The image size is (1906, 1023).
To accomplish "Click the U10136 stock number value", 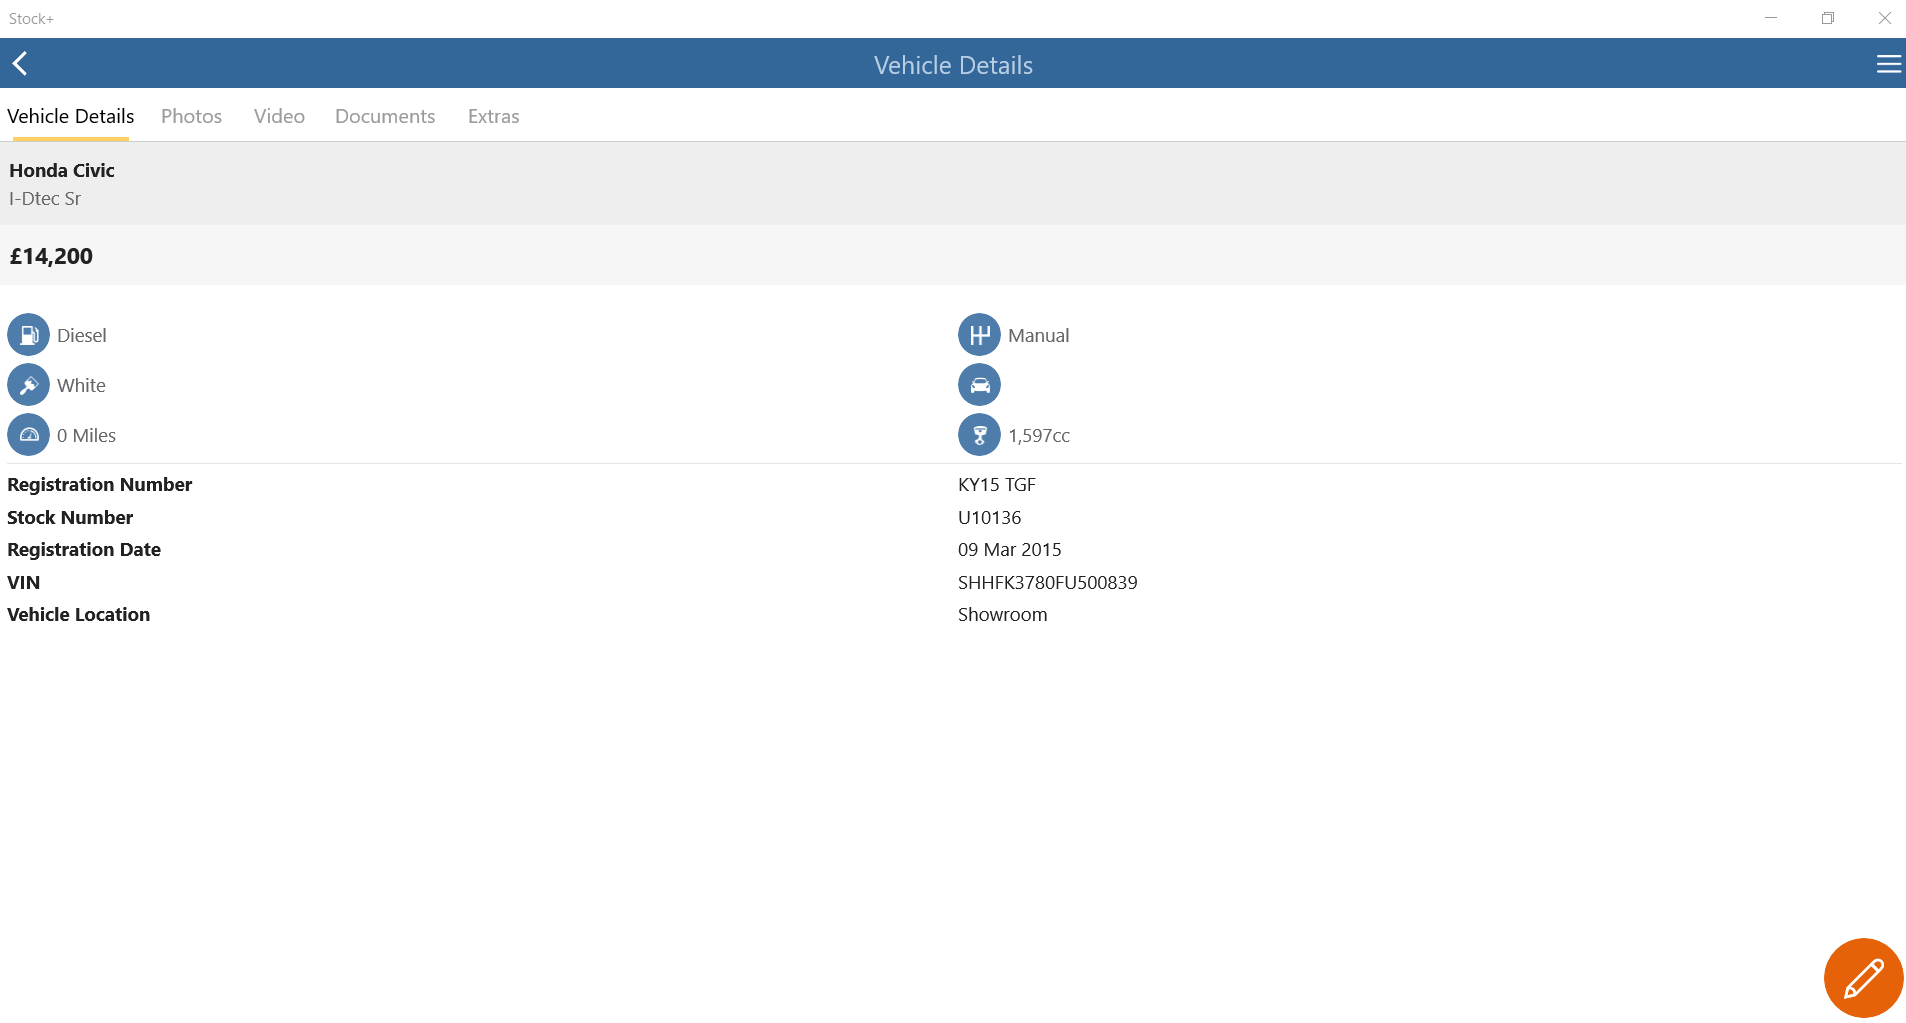I will (990, 517).
